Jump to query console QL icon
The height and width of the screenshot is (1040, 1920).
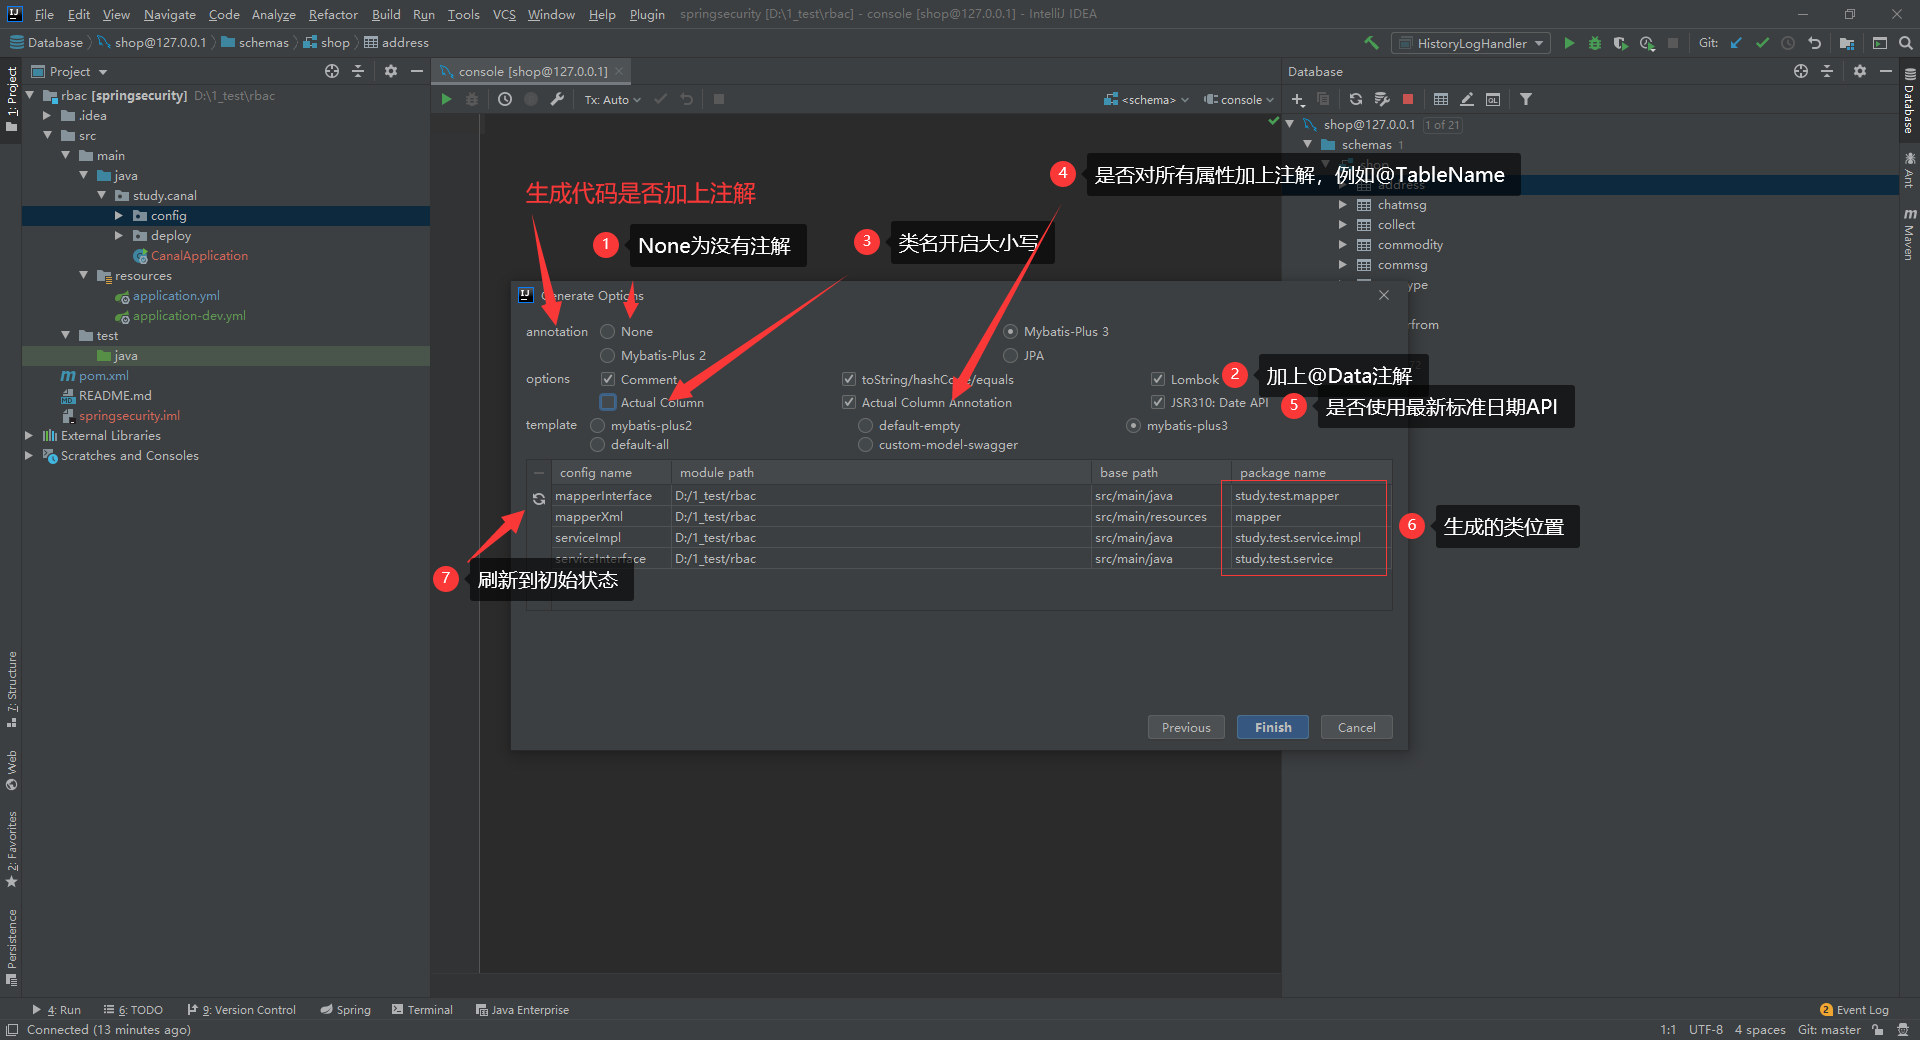tap(1493, 99)
